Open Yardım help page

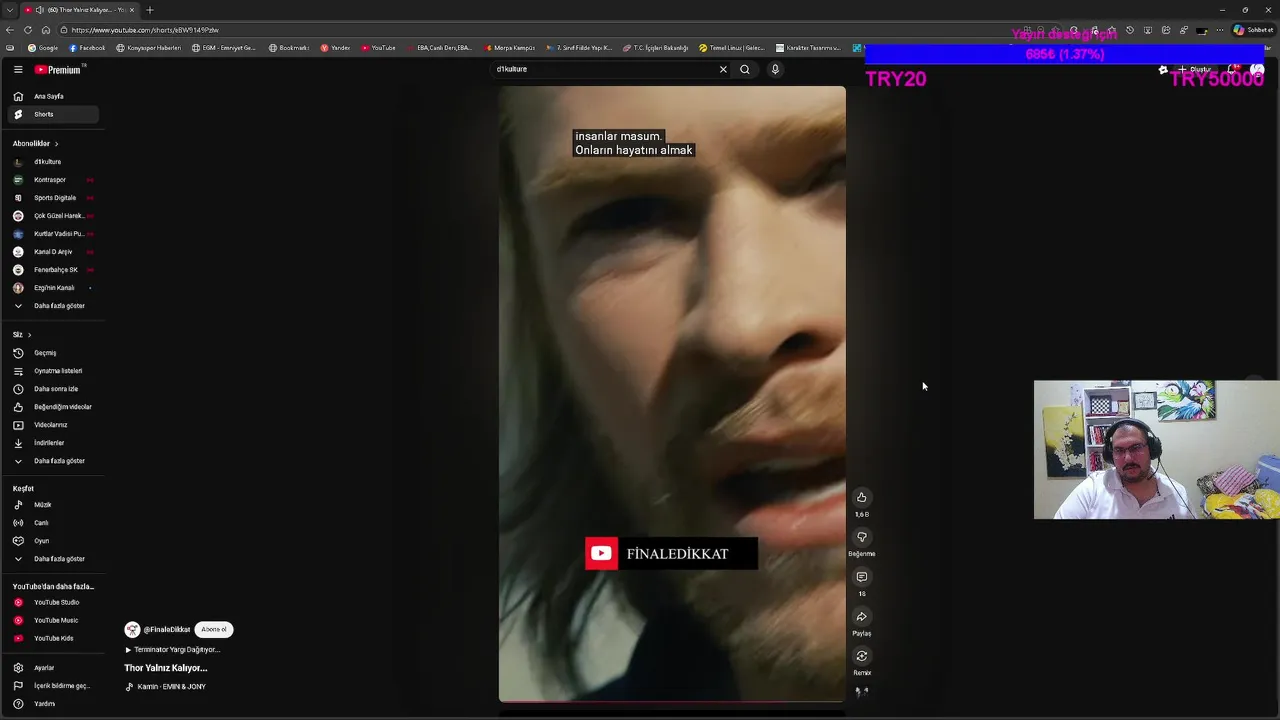(53, 703)
